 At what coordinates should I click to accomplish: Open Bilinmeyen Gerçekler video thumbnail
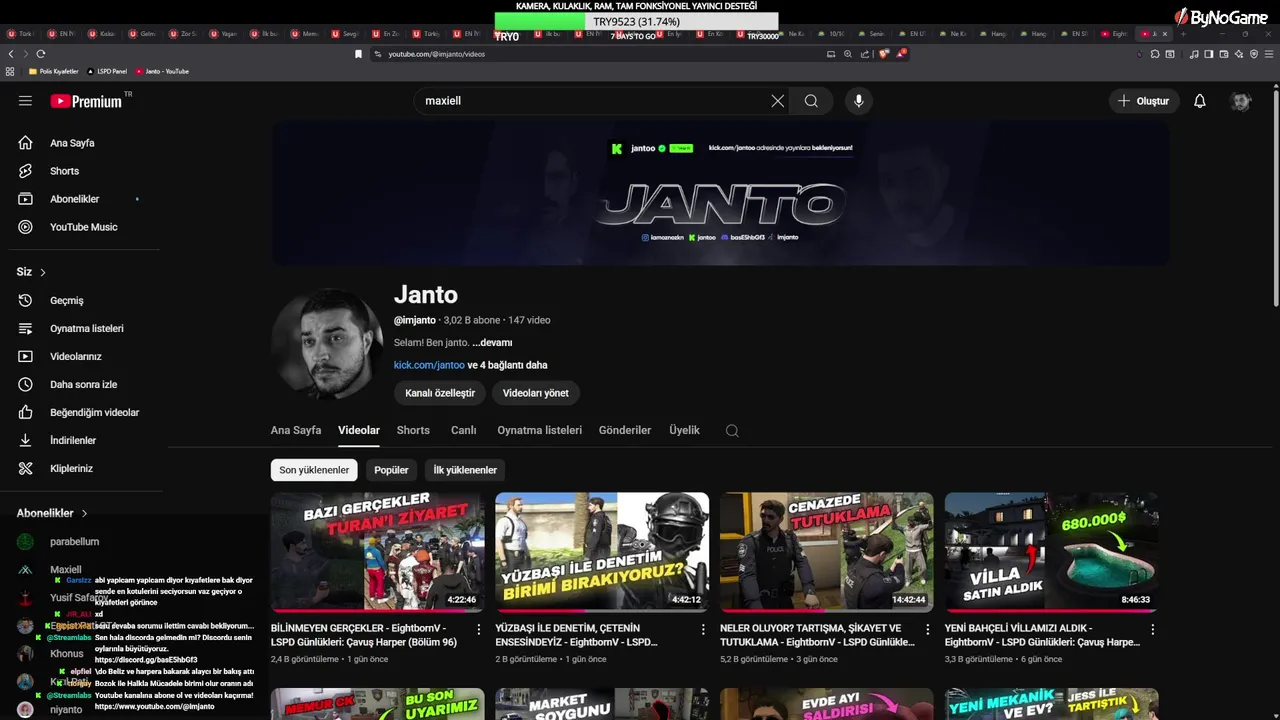click(x=377, y=552)
